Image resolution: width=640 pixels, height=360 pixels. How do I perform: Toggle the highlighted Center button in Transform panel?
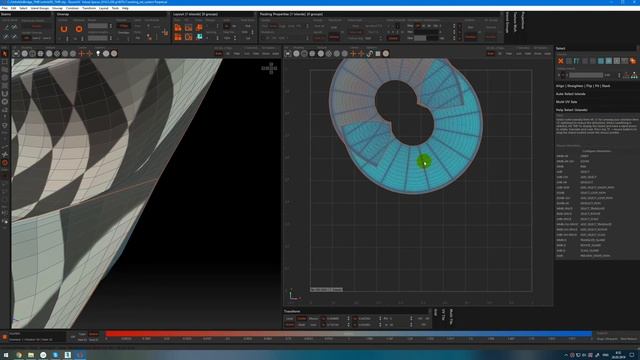click(x=302, y=318)
